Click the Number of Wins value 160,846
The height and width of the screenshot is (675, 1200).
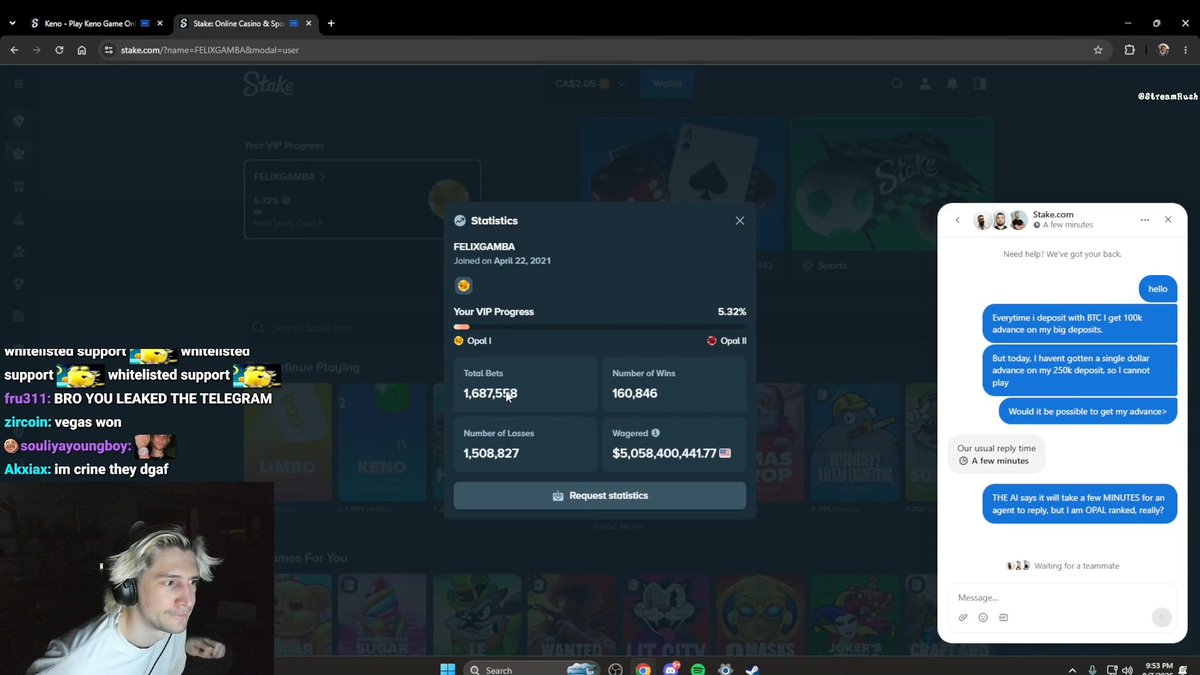pos(635,394)
